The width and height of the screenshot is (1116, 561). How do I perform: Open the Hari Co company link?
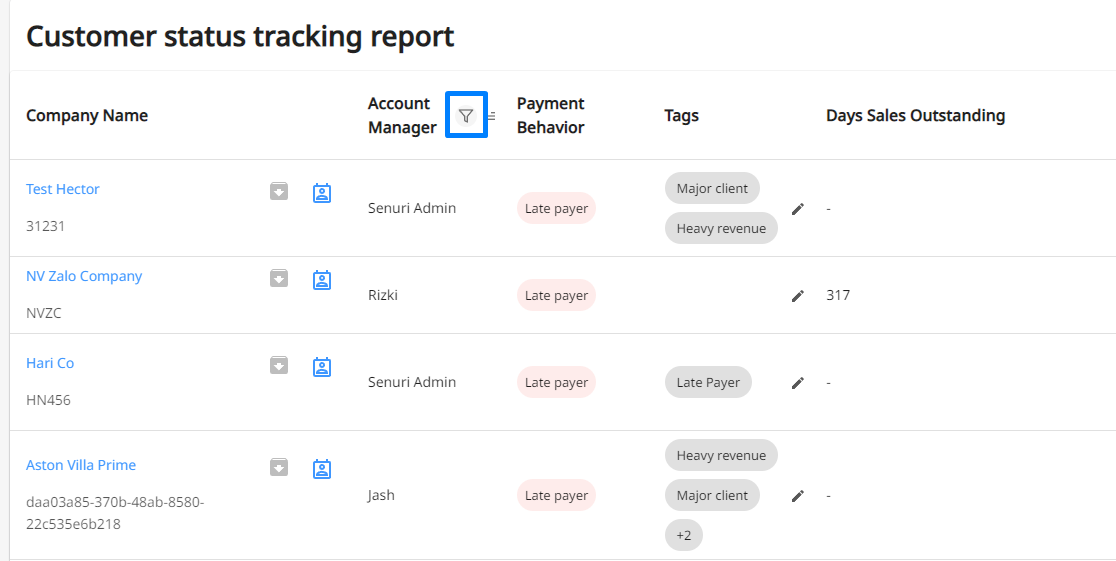tap(50, 363)
